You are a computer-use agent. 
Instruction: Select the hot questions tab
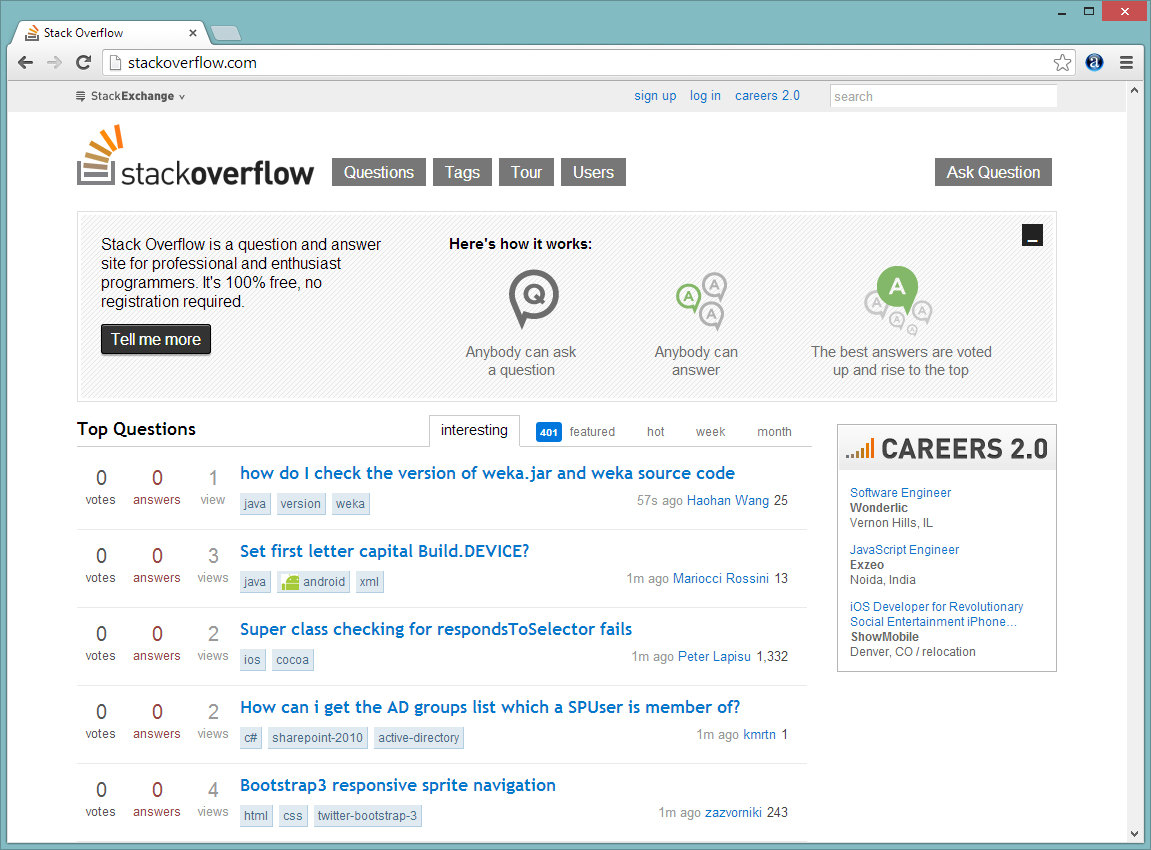(x=655, y=432)
